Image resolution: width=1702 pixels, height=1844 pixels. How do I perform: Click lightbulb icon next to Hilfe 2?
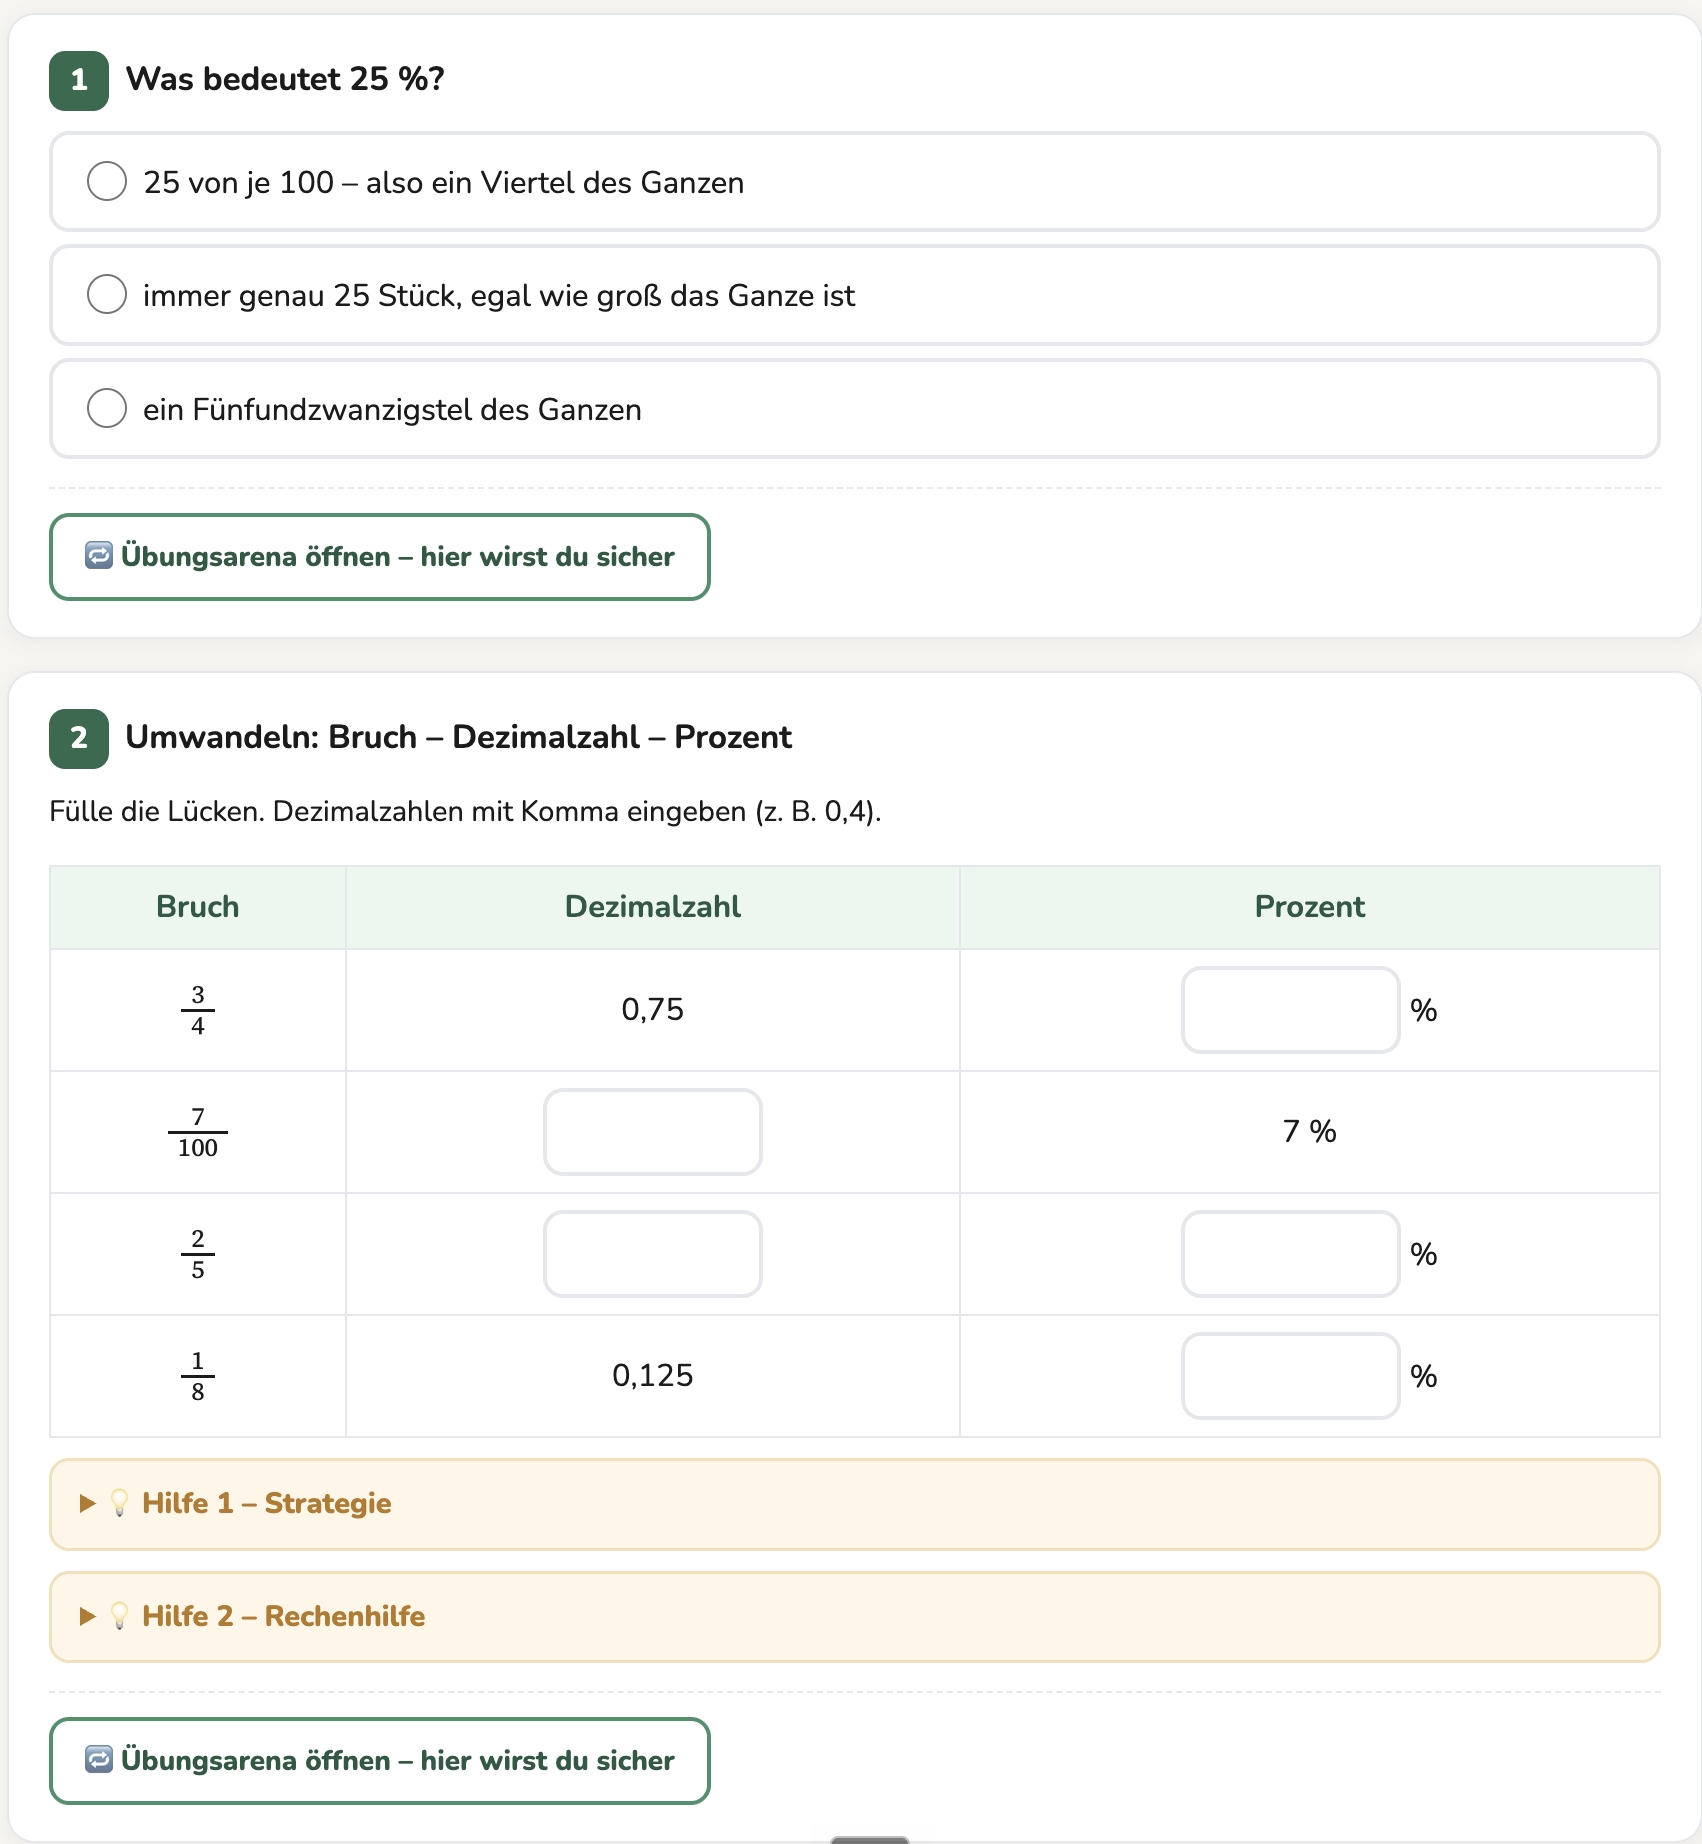[x=120, y=1616]
